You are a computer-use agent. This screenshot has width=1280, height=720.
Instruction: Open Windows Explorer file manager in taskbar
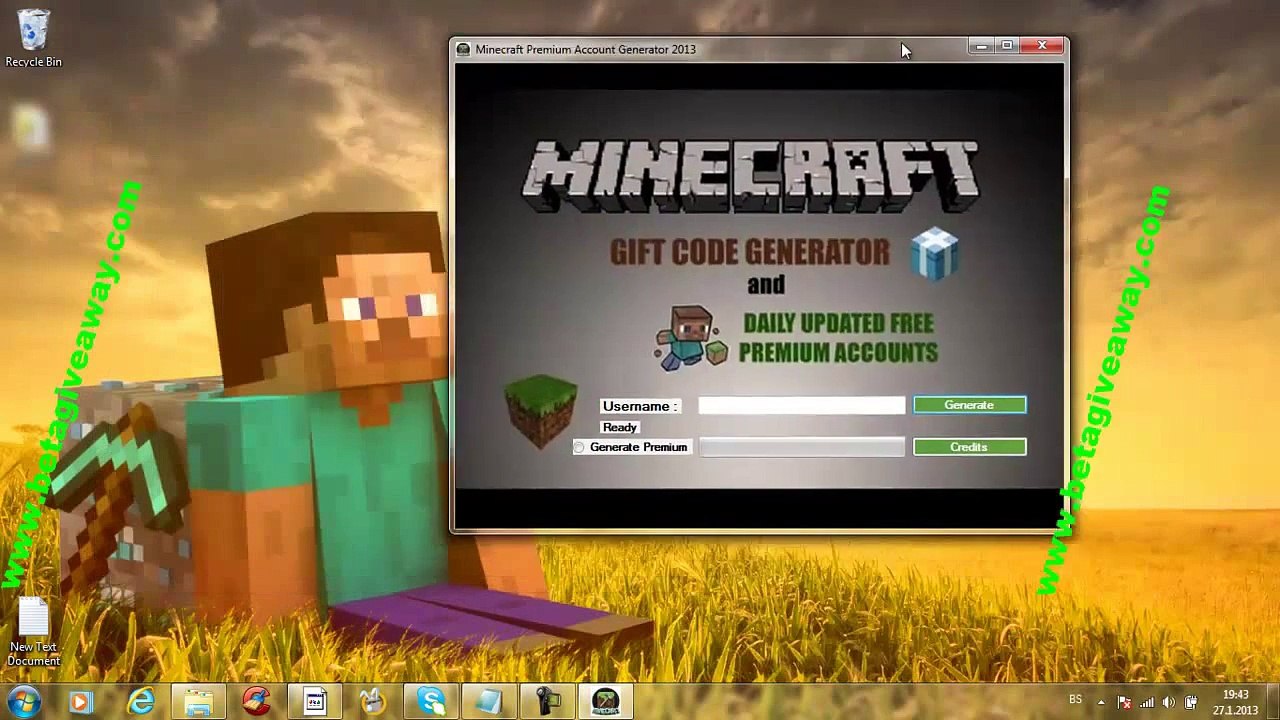[x=198, y=702]
